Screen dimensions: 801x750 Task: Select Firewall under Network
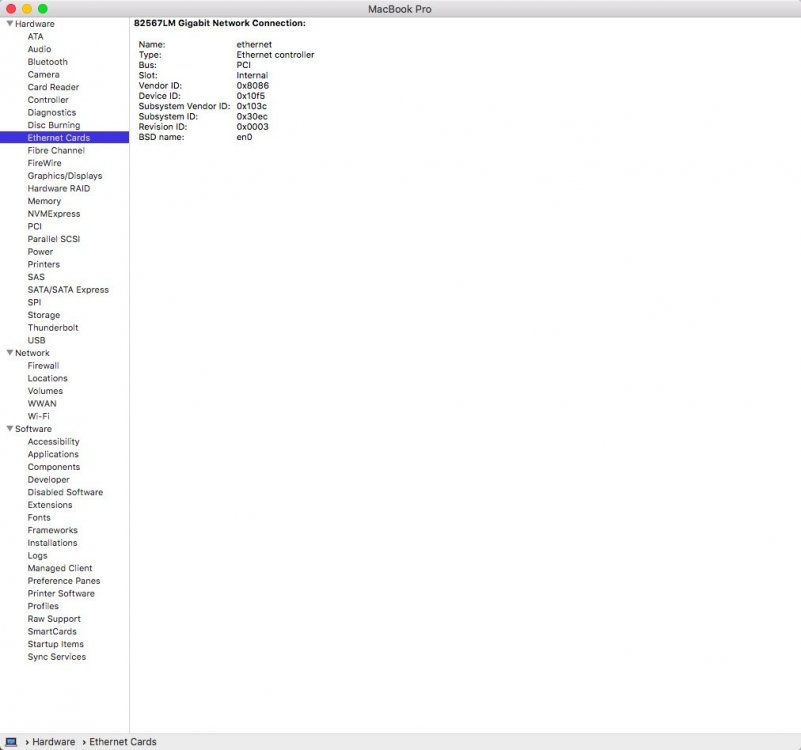(x=43, y=366)
